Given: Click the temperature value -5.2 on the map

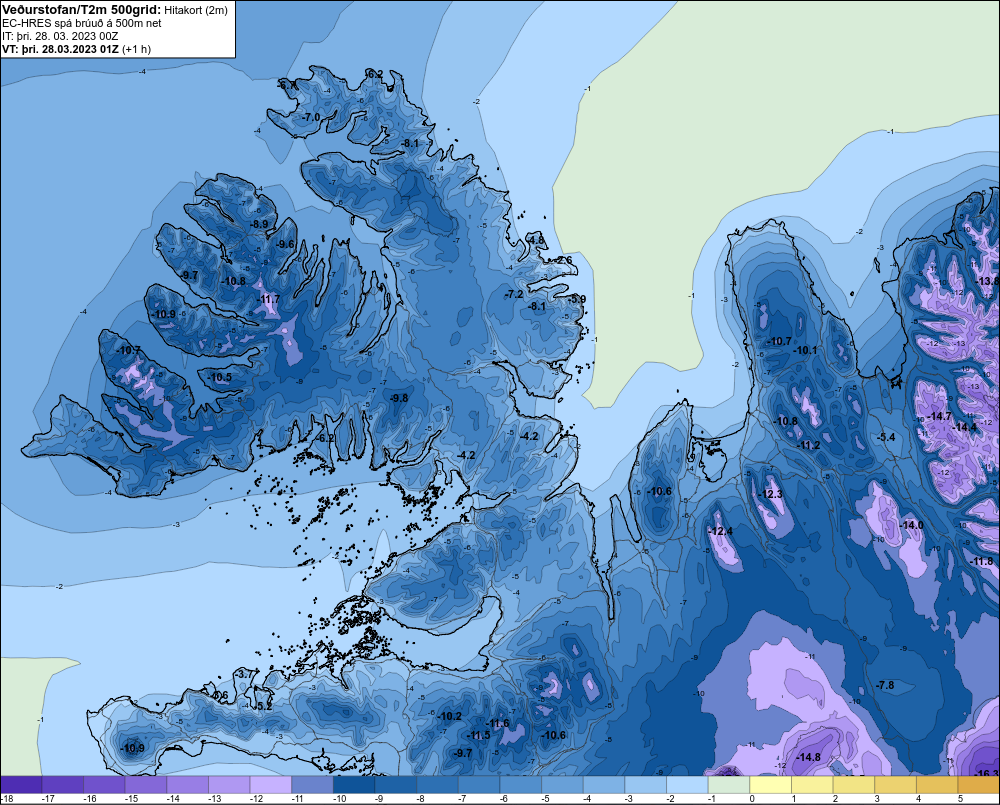Looking at the screenshot, I should click(263, 706).
